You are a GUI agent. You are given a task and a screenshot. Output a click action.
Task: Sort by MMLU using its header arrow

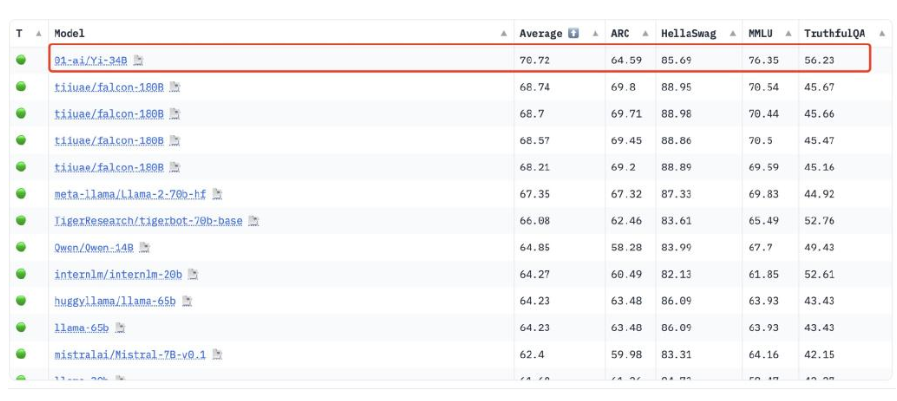(x=787, y=34)
